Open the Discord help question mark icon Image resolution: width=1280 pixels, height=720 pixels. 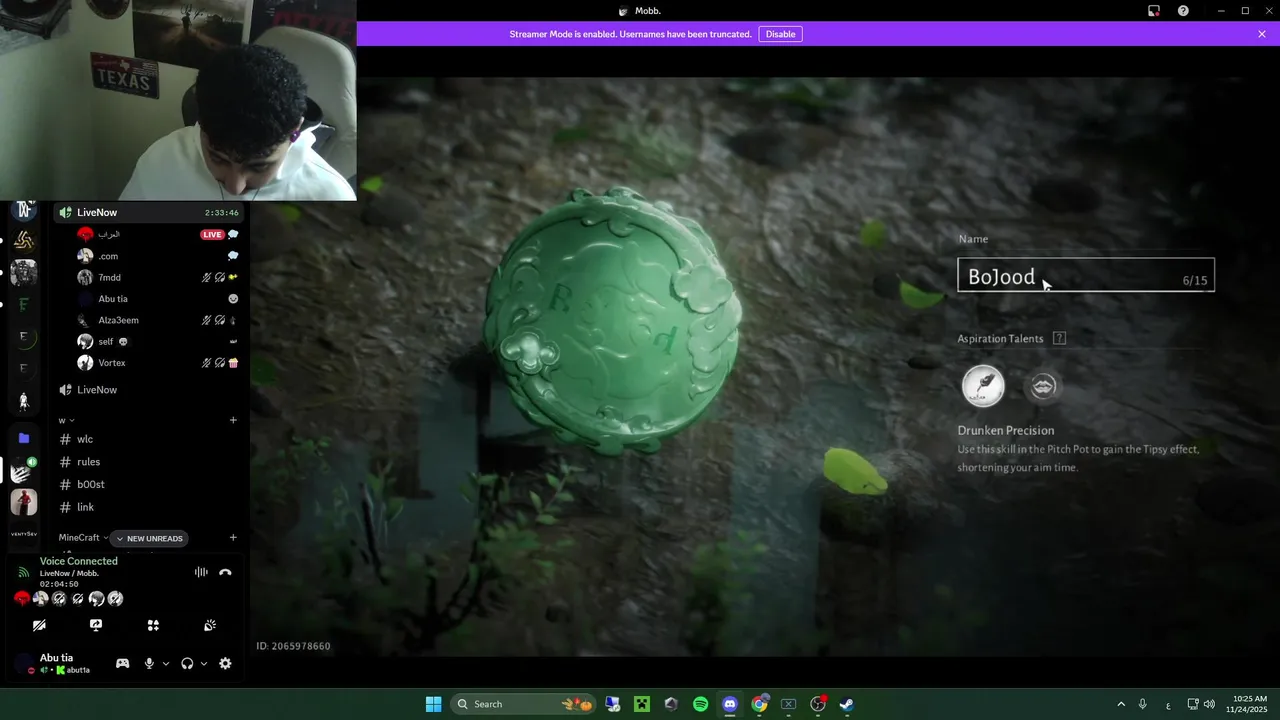point(1183,11)
